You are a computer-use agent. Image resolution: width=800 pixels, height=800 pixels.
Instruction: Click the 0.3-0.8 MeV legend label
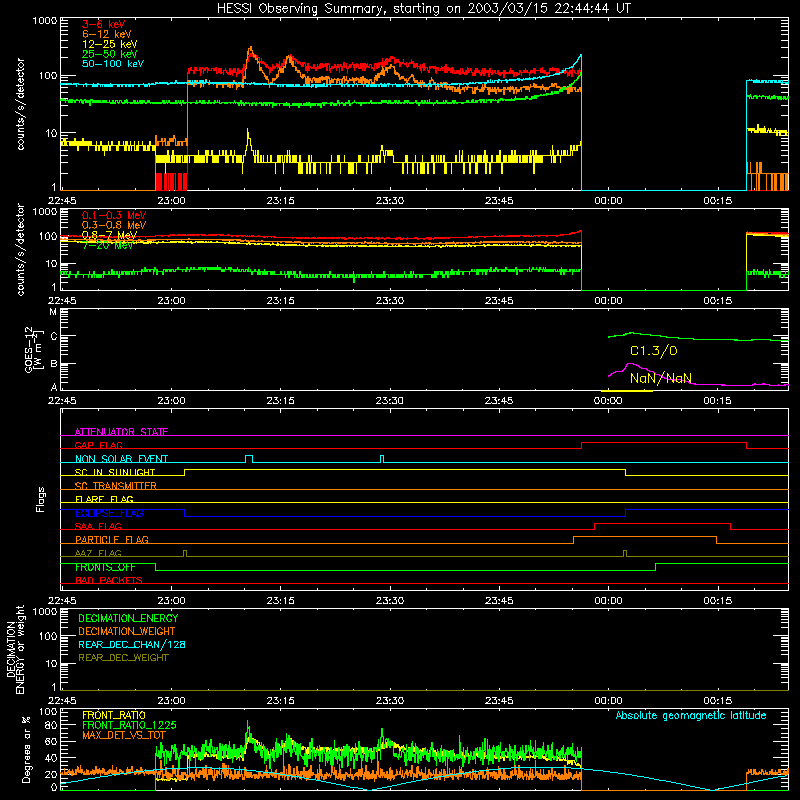pyautogui.click(x=114, y=225)
